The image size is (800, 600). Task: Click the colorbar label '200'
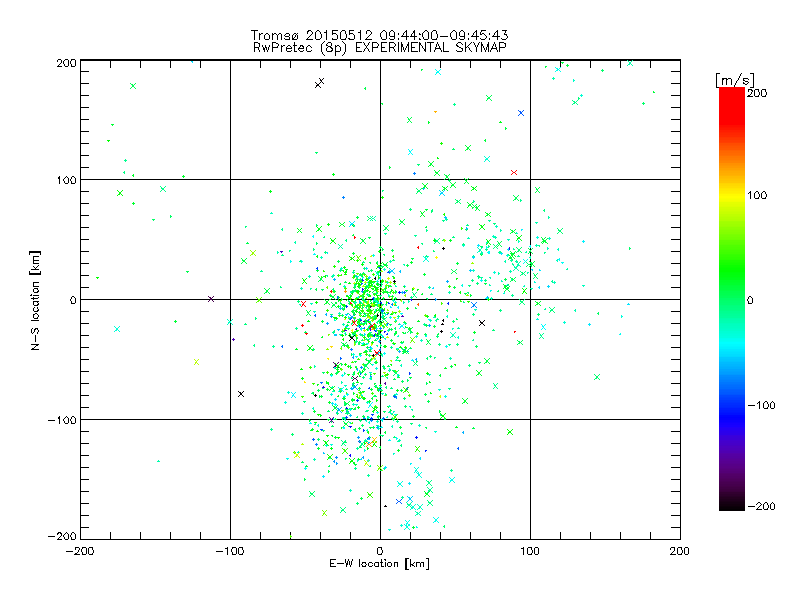(757, 93)
